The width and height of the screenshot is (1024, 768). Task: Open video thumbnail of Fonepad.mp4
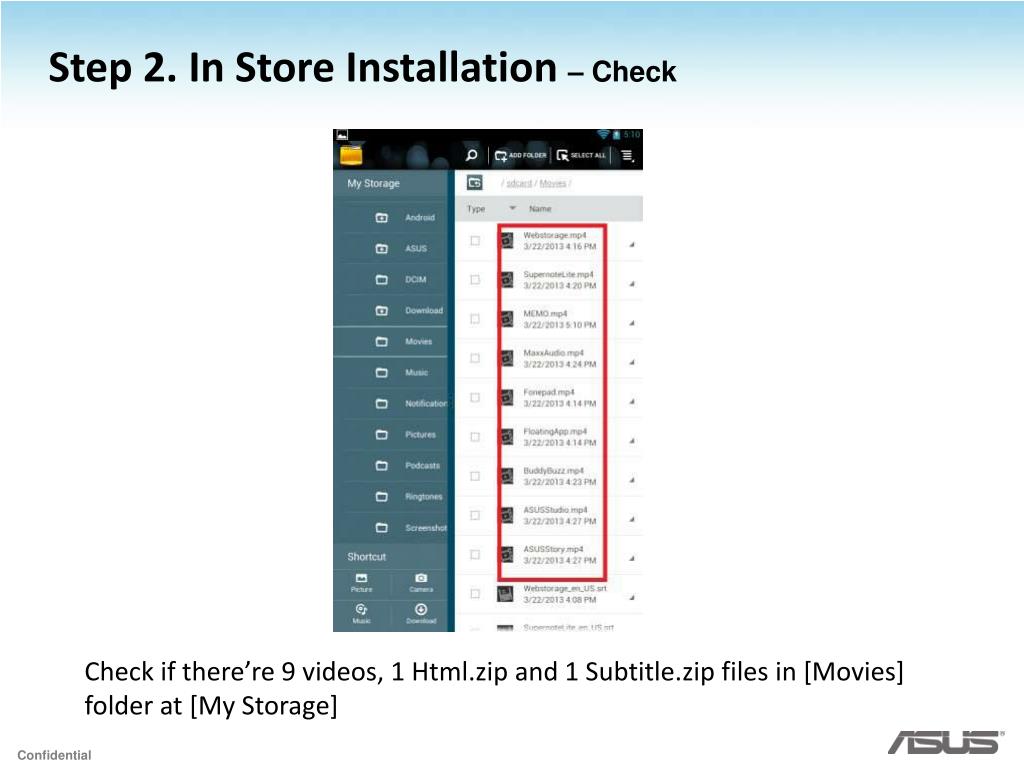[507, 398]
